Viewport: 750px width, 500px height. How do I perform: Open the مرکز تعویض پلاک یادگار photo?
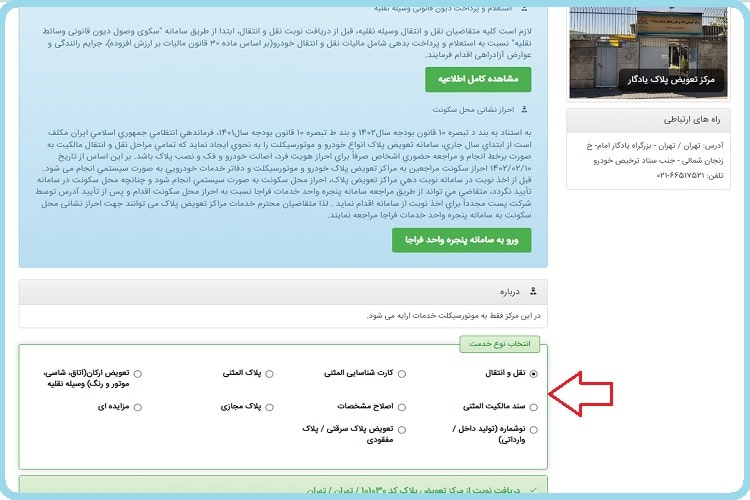coord(648,53)
